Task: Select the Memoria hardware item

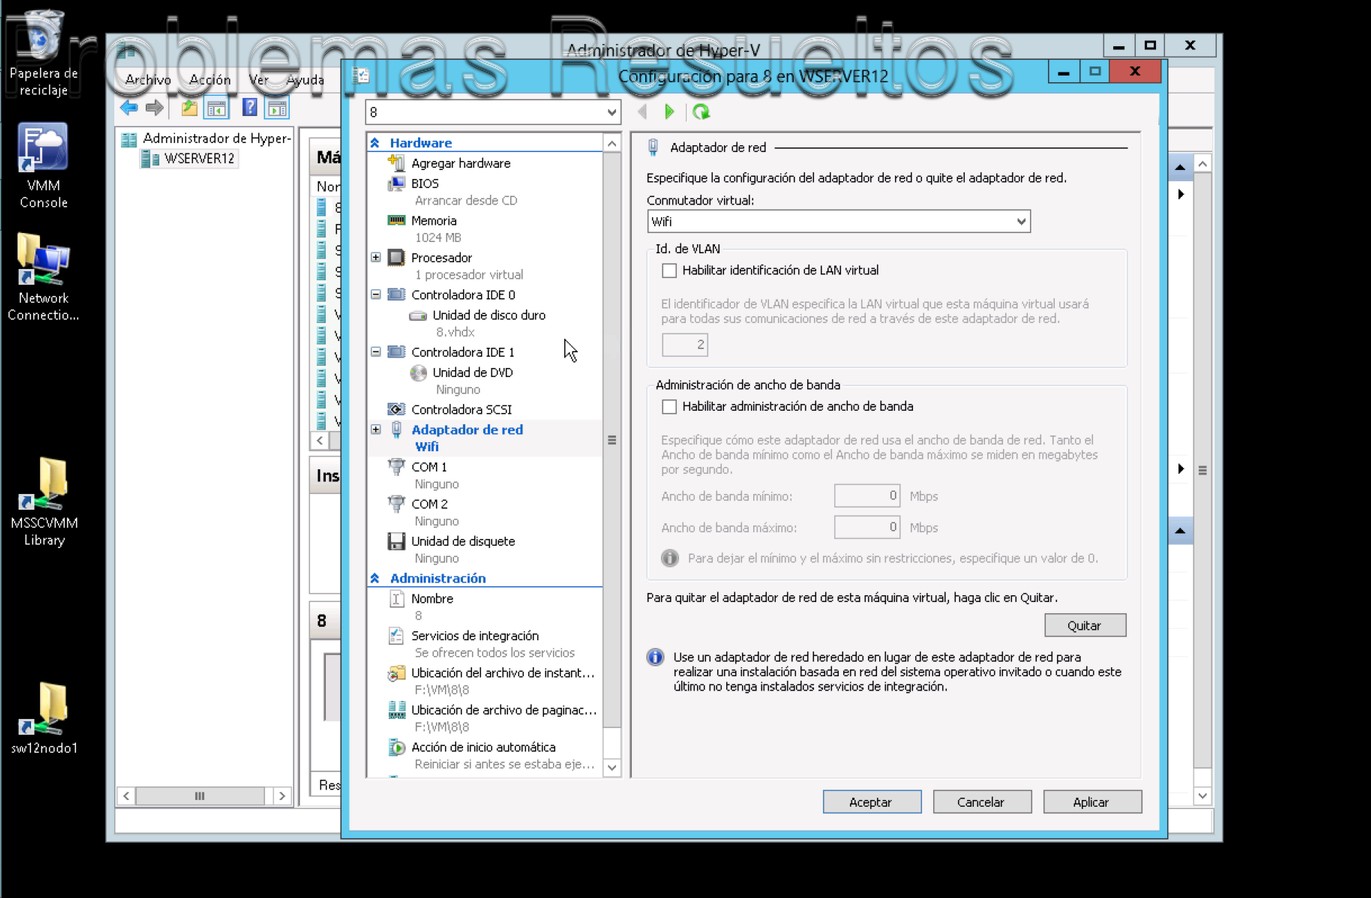Action: point(433,221)
